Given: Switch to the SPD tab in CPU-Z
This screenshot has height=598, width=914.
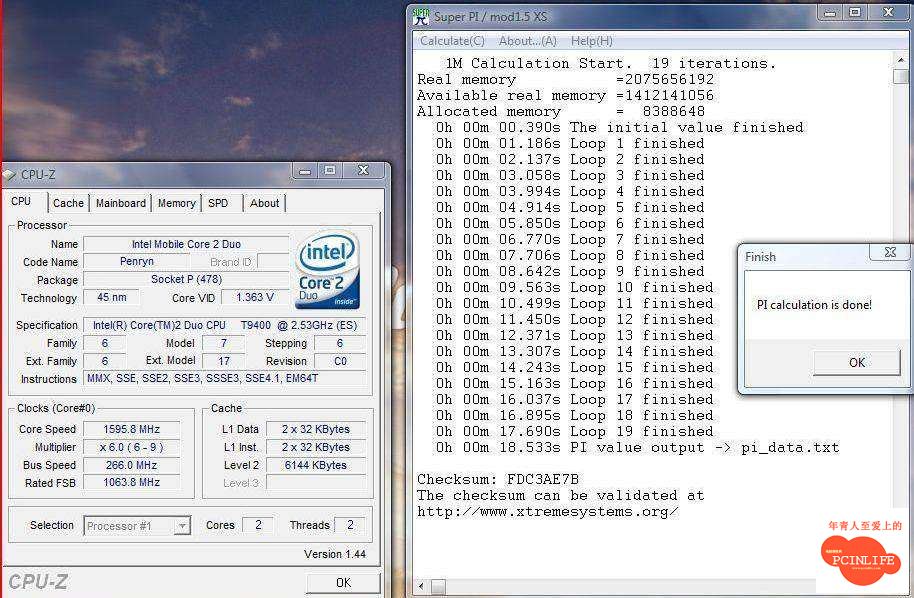Looking at the screenshot, I should pyautogui.click(x=218, y=203).
